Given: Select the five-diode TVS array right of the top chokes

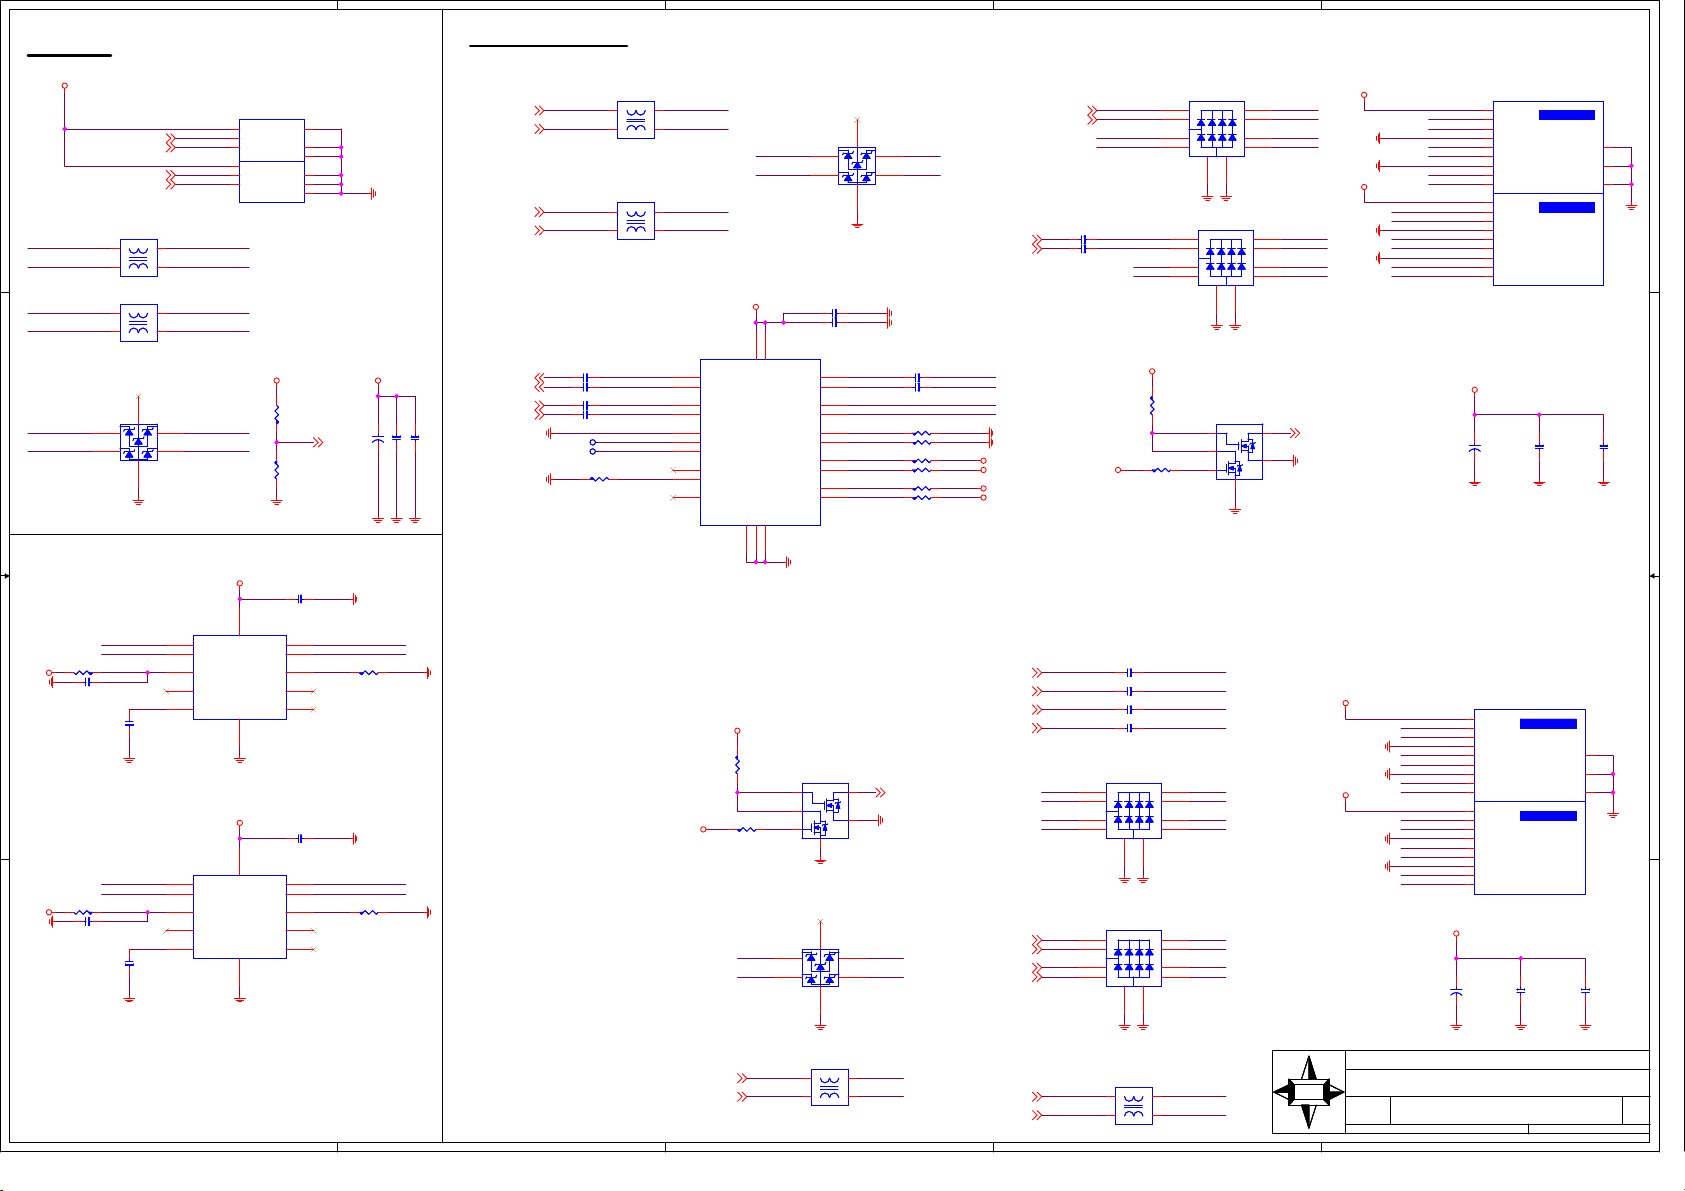Looking at the screenshot, I should coord(857,166).
